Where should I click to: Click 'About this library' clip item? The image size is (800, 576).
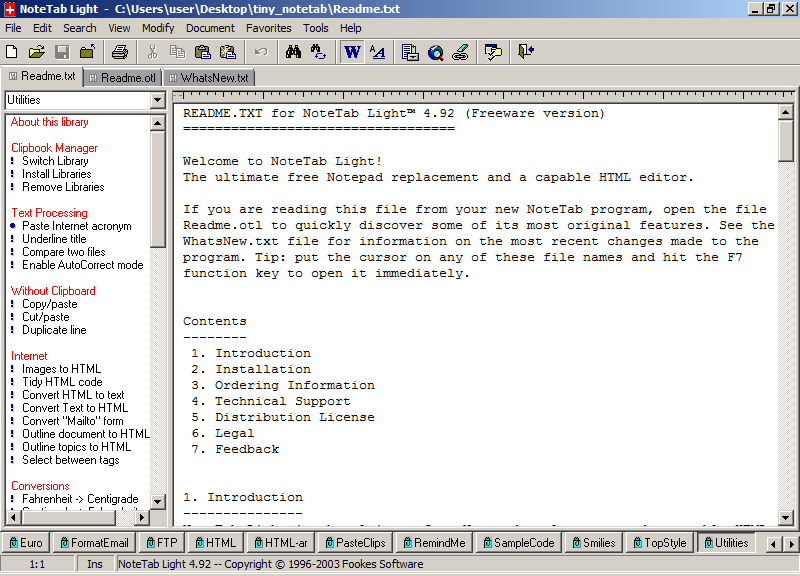pos(50,122)
